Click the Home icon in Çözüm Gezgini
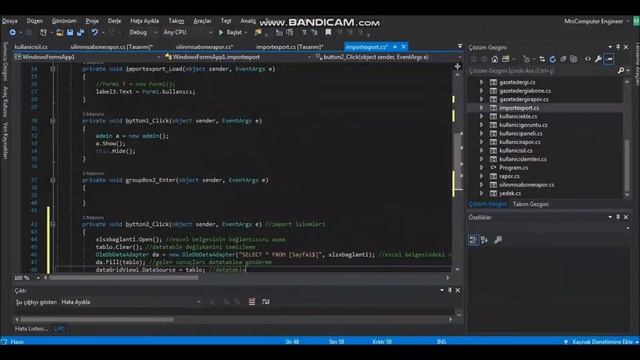 (495, 59)
